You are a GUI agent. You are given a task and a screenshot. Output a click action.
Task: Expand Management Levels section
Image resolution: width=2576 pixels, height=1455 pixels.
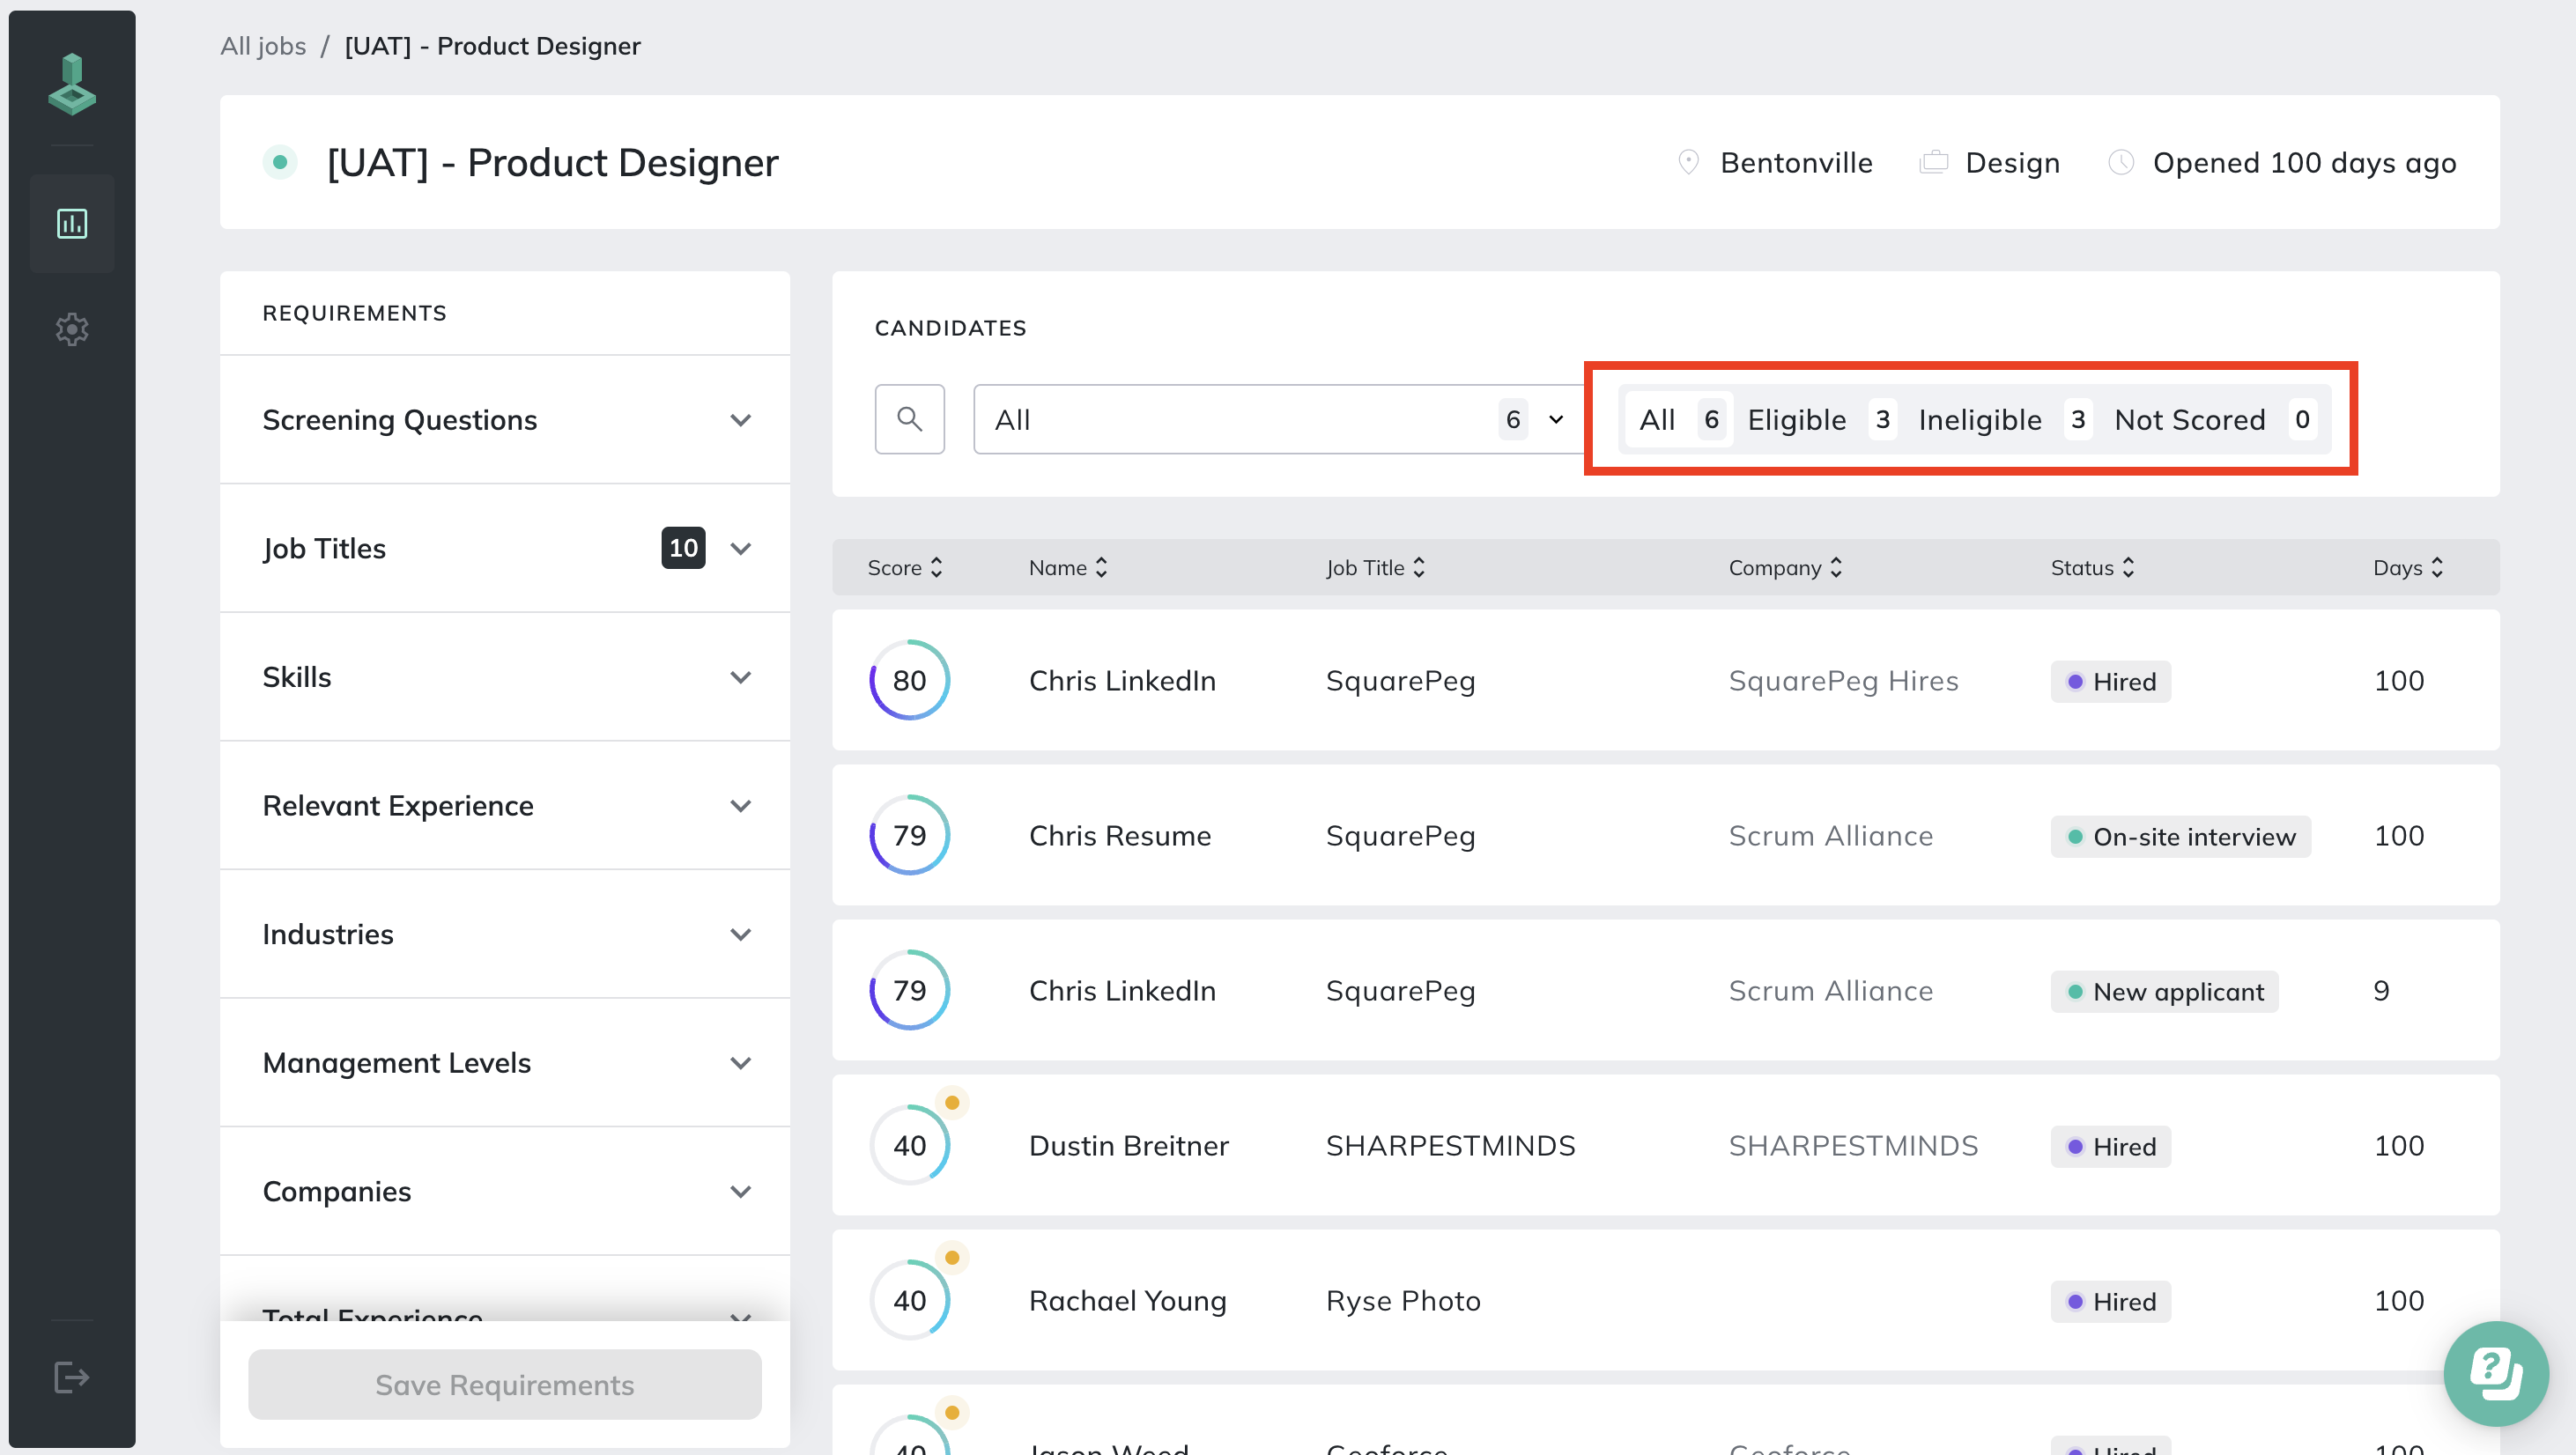[505, 1063]
